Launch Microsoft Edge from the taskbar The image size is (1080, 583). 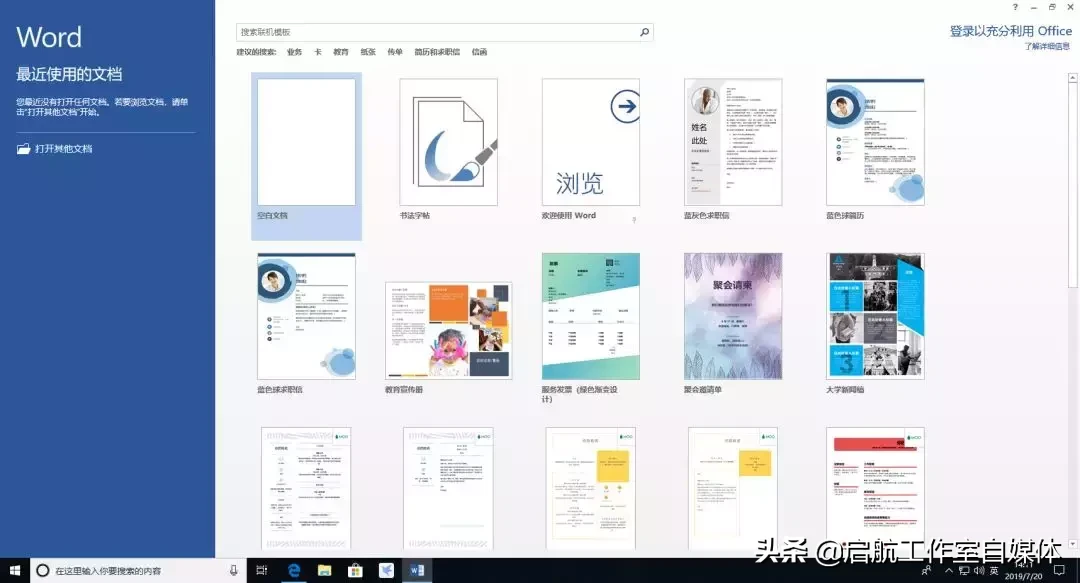293,570
